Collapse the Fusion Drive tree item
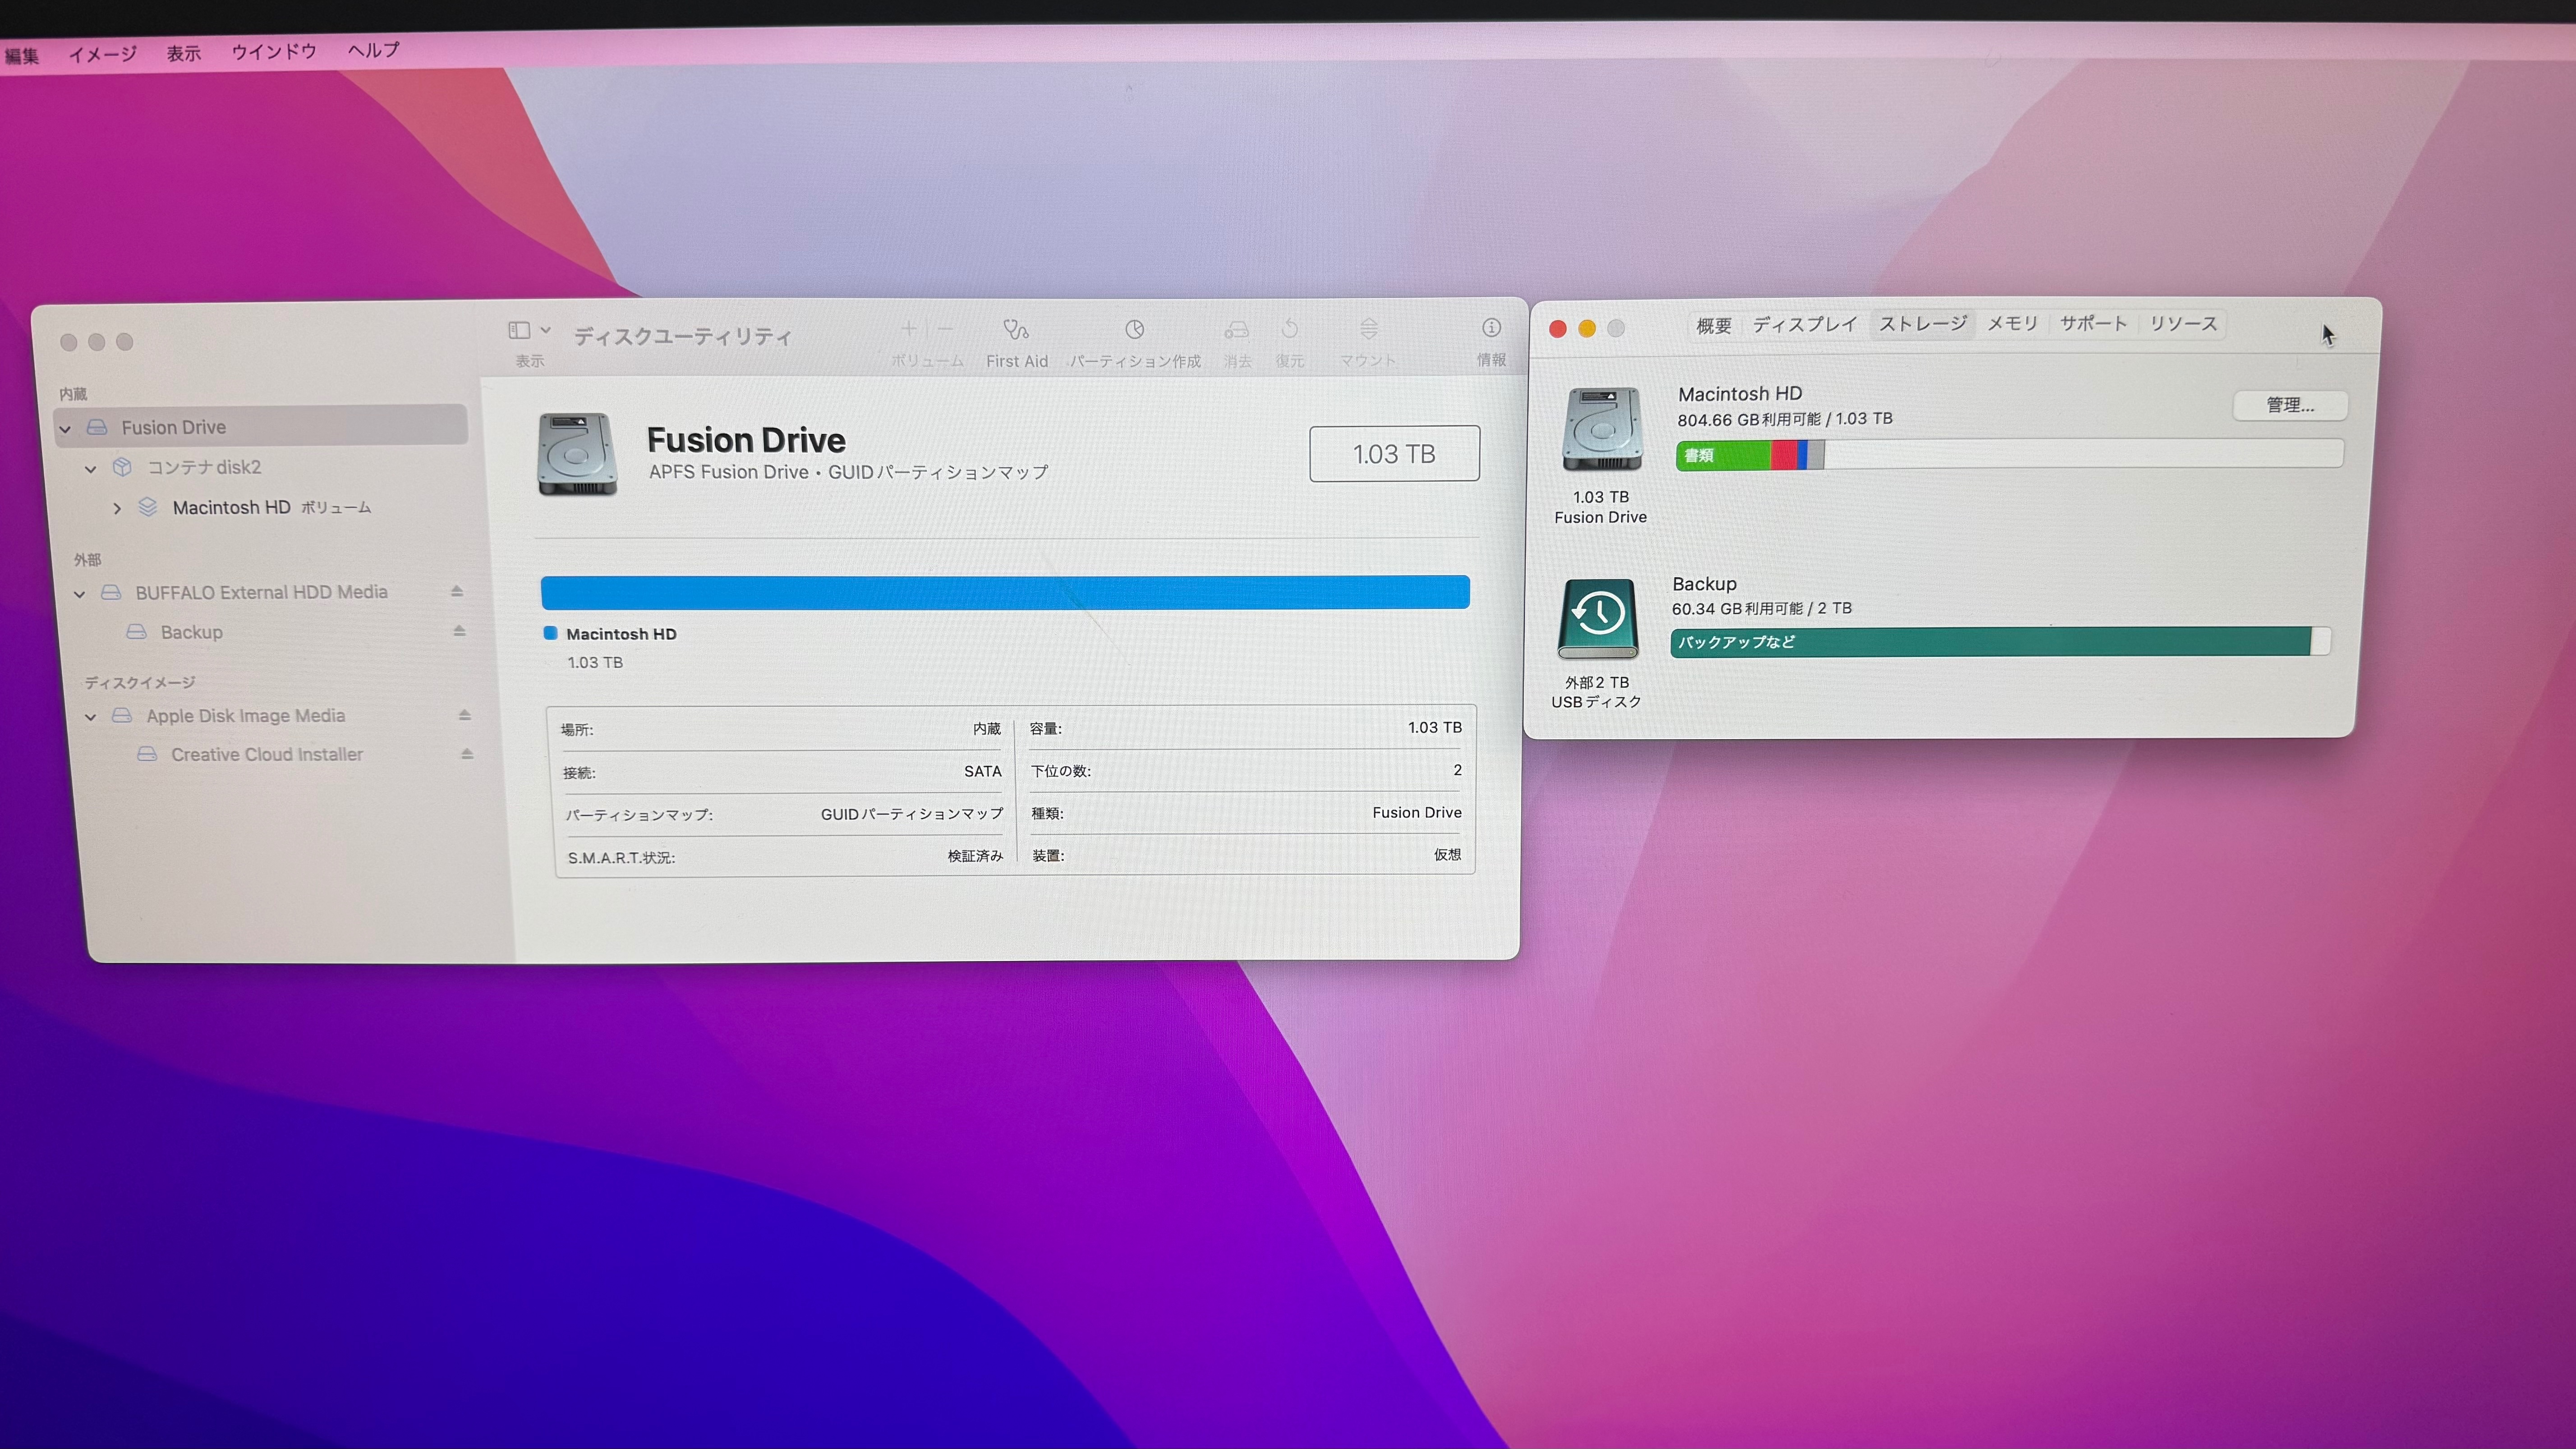The width and height of the screenshot is (2576, 1449). [66, 429]
